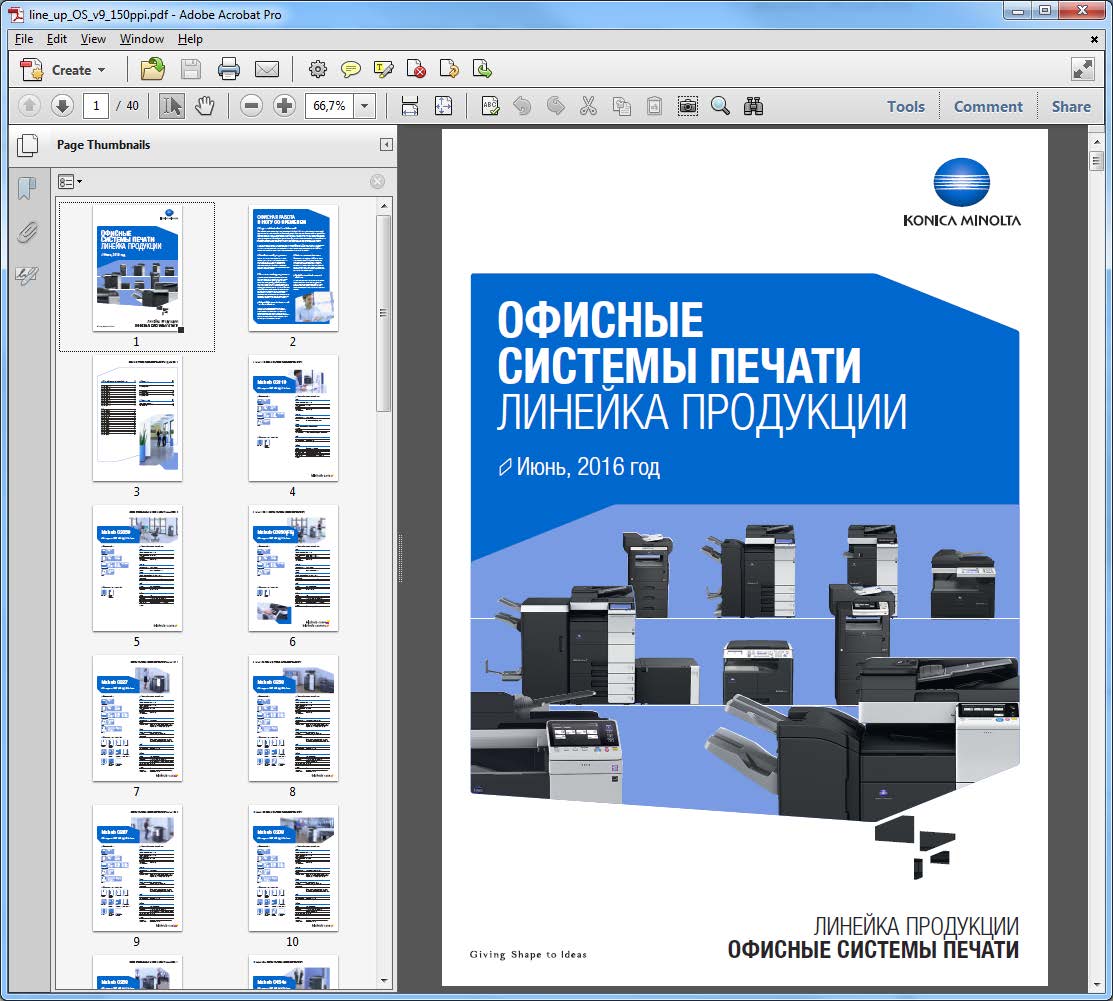The height and width of the screenshot is (1001, 1113).
Task: Click the Save disk icon
Action: pos(190,70)
